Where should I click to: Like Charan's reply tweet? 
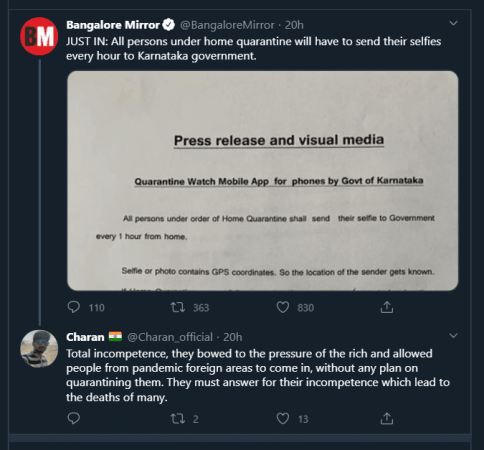coord(283,418)
